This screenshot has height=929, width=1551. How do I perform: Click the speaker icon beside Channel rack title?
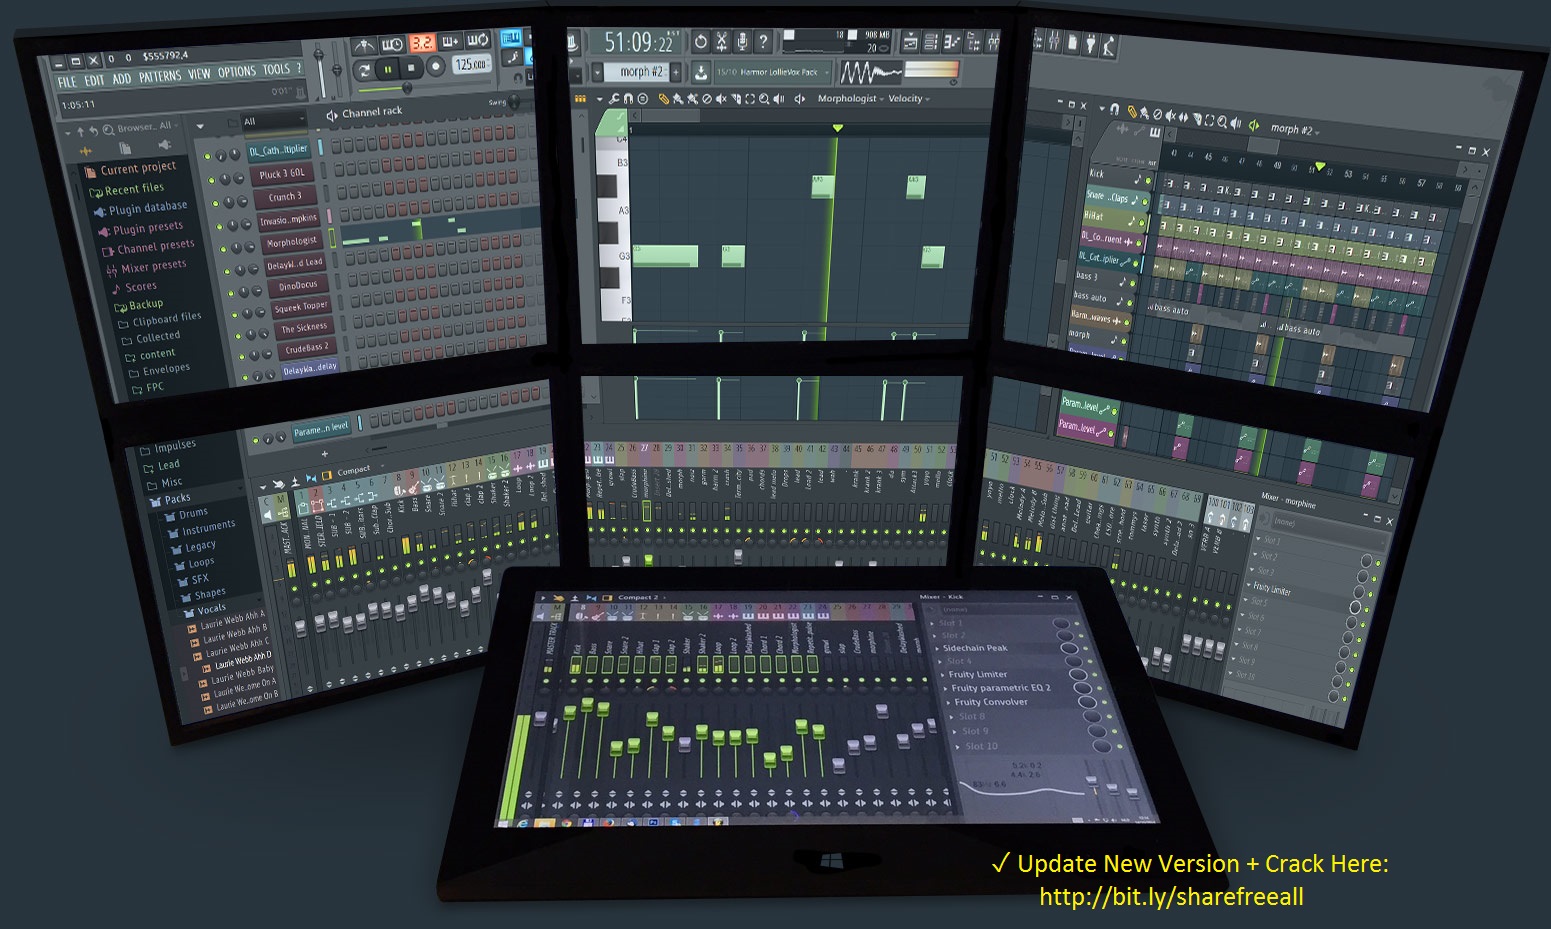pos(331,117)
